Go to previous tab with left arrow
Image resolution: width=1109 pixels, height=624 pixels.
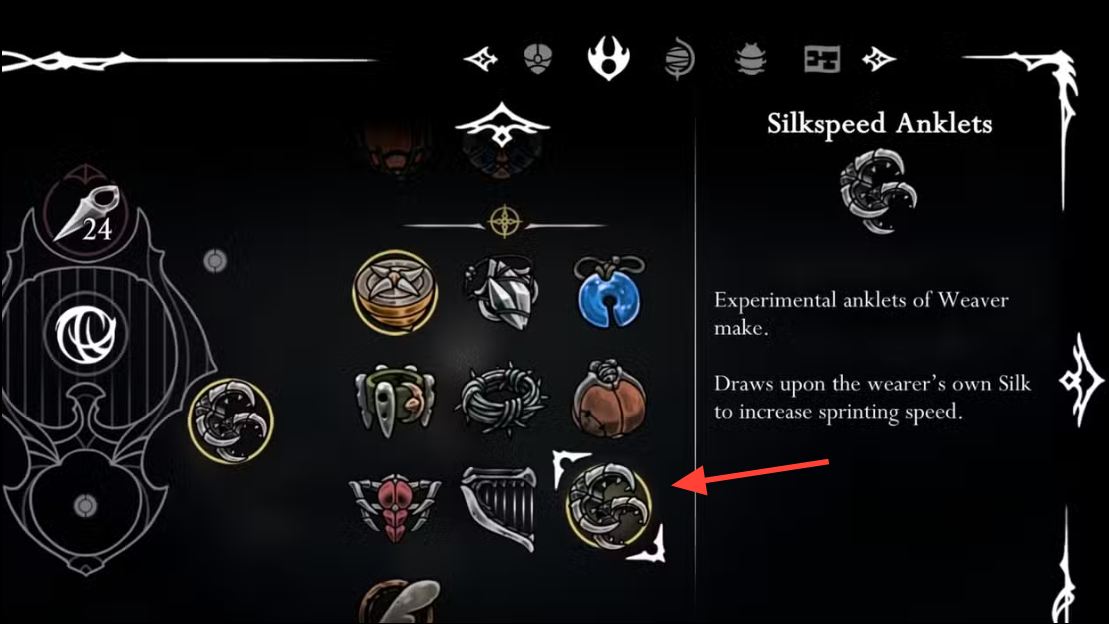(x=480, y=59)
